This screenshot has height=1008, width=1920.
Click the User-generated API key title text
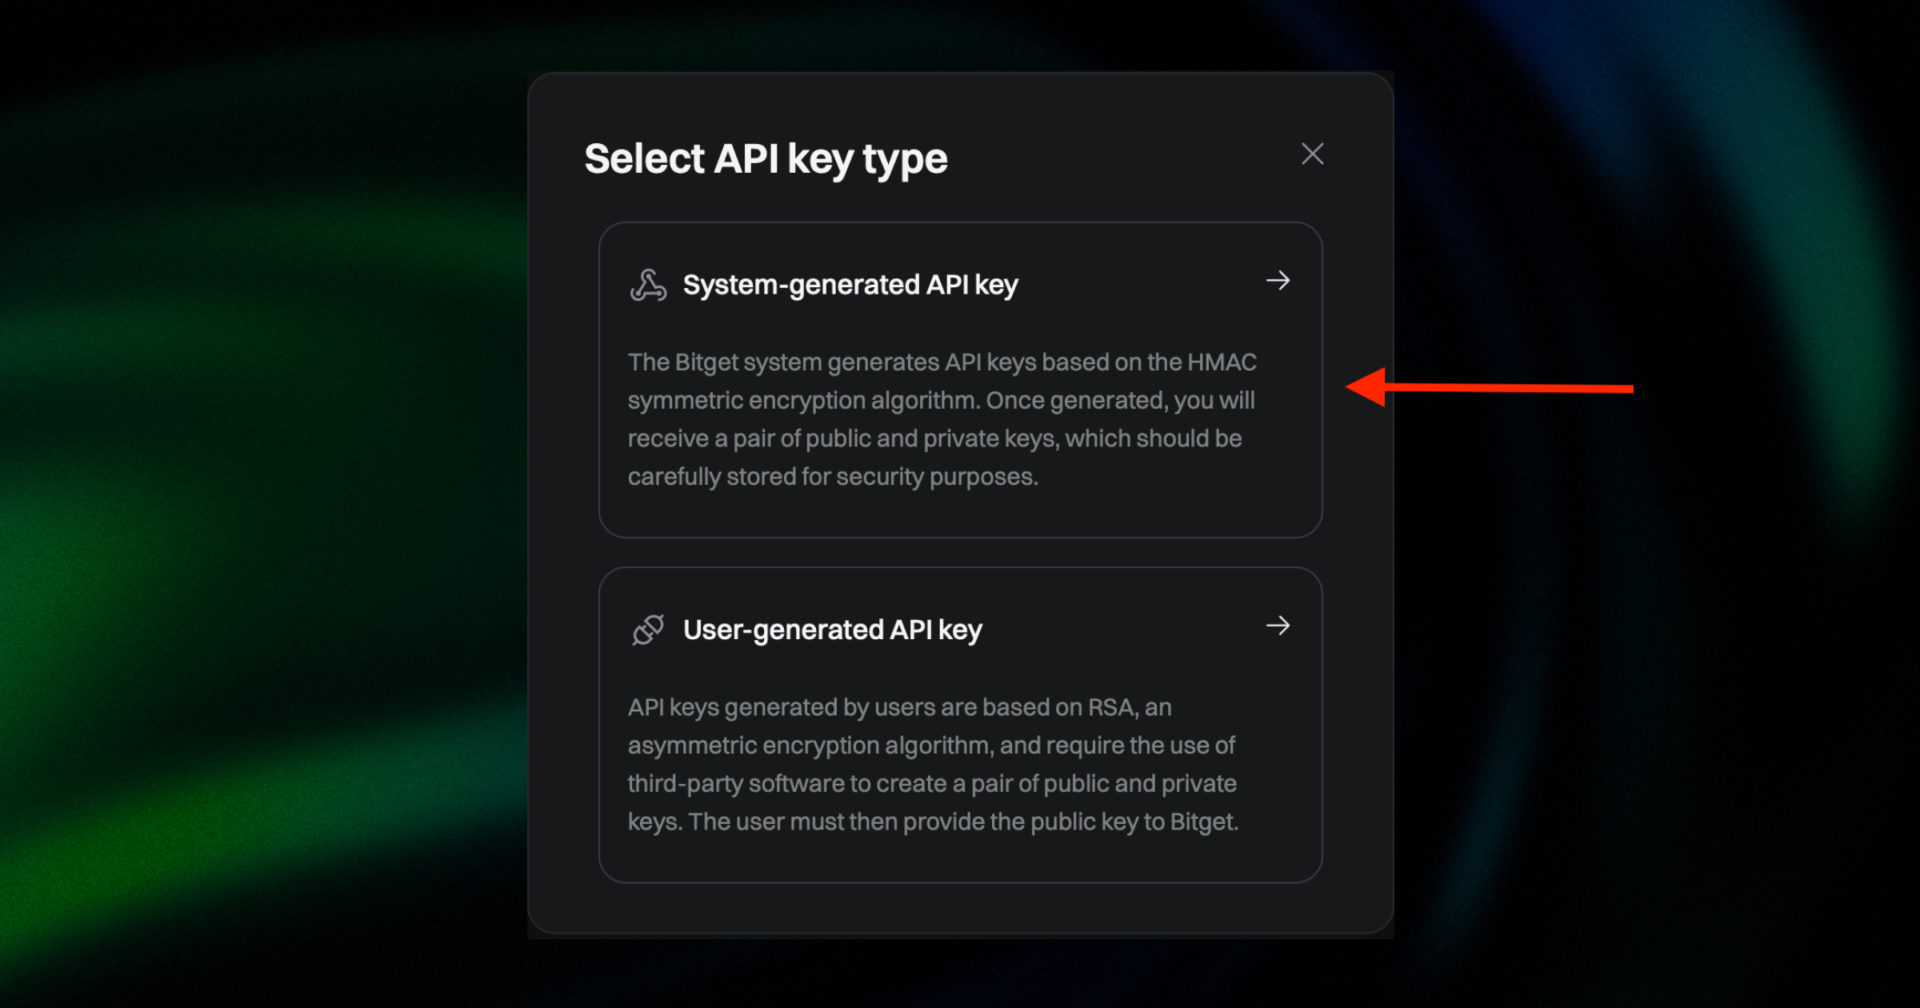pos(832,629)
